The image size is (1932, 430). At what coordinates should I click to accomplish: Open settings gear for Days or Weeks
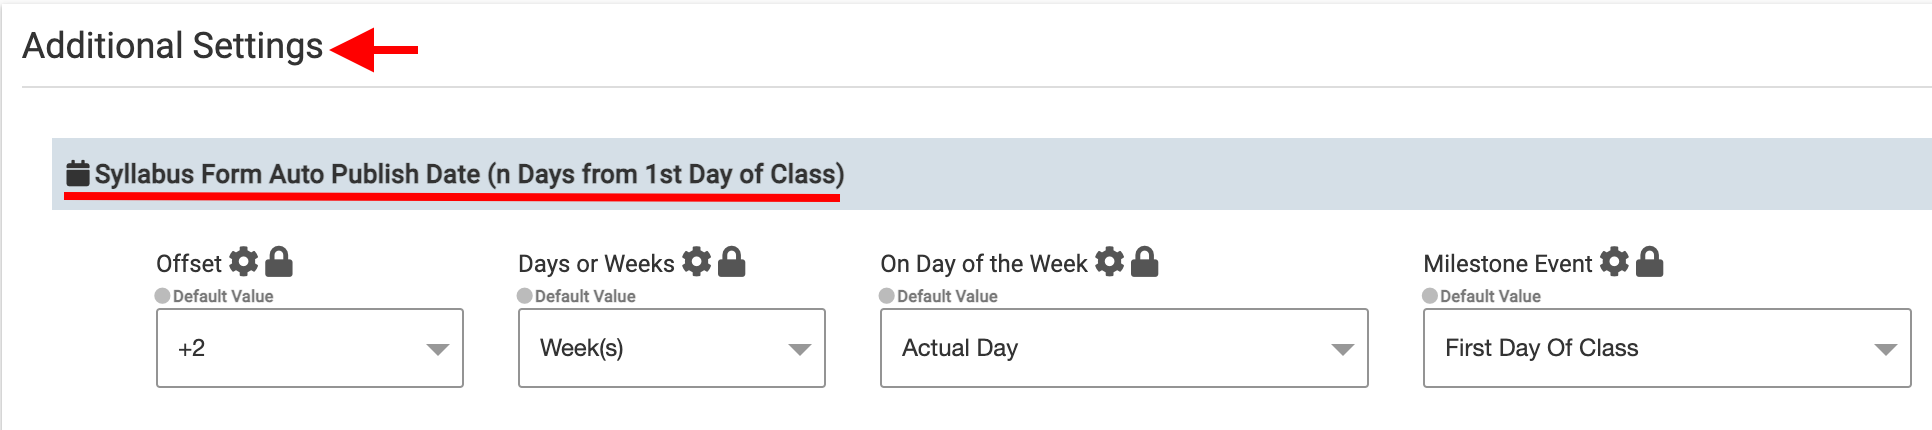(x=696, y=262)
